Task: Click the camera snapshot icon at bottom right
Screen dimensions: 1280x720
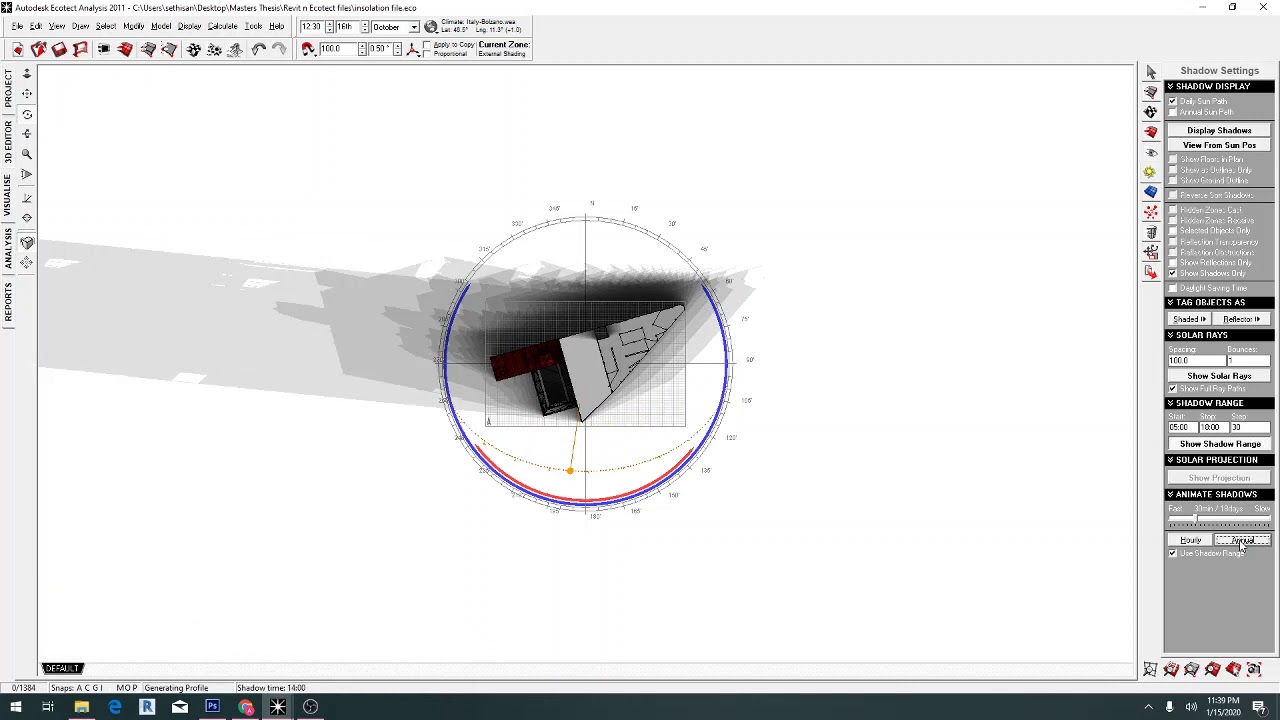Action: [1254, 670]
